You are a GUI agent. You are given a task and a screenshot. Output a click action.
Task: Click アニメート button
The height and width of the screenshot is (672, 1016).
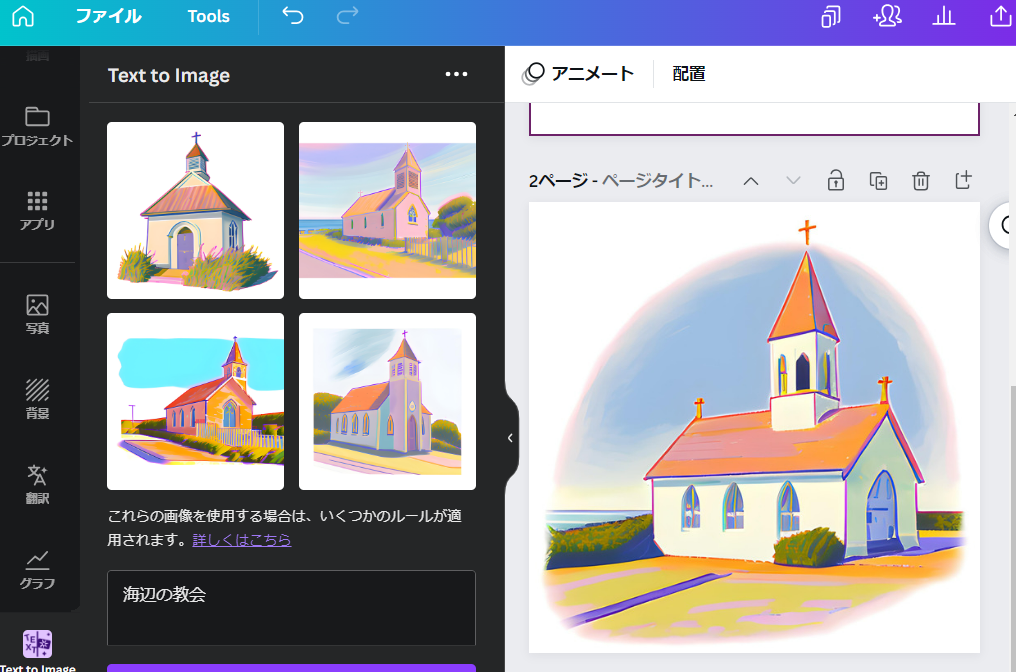[579, 74]
